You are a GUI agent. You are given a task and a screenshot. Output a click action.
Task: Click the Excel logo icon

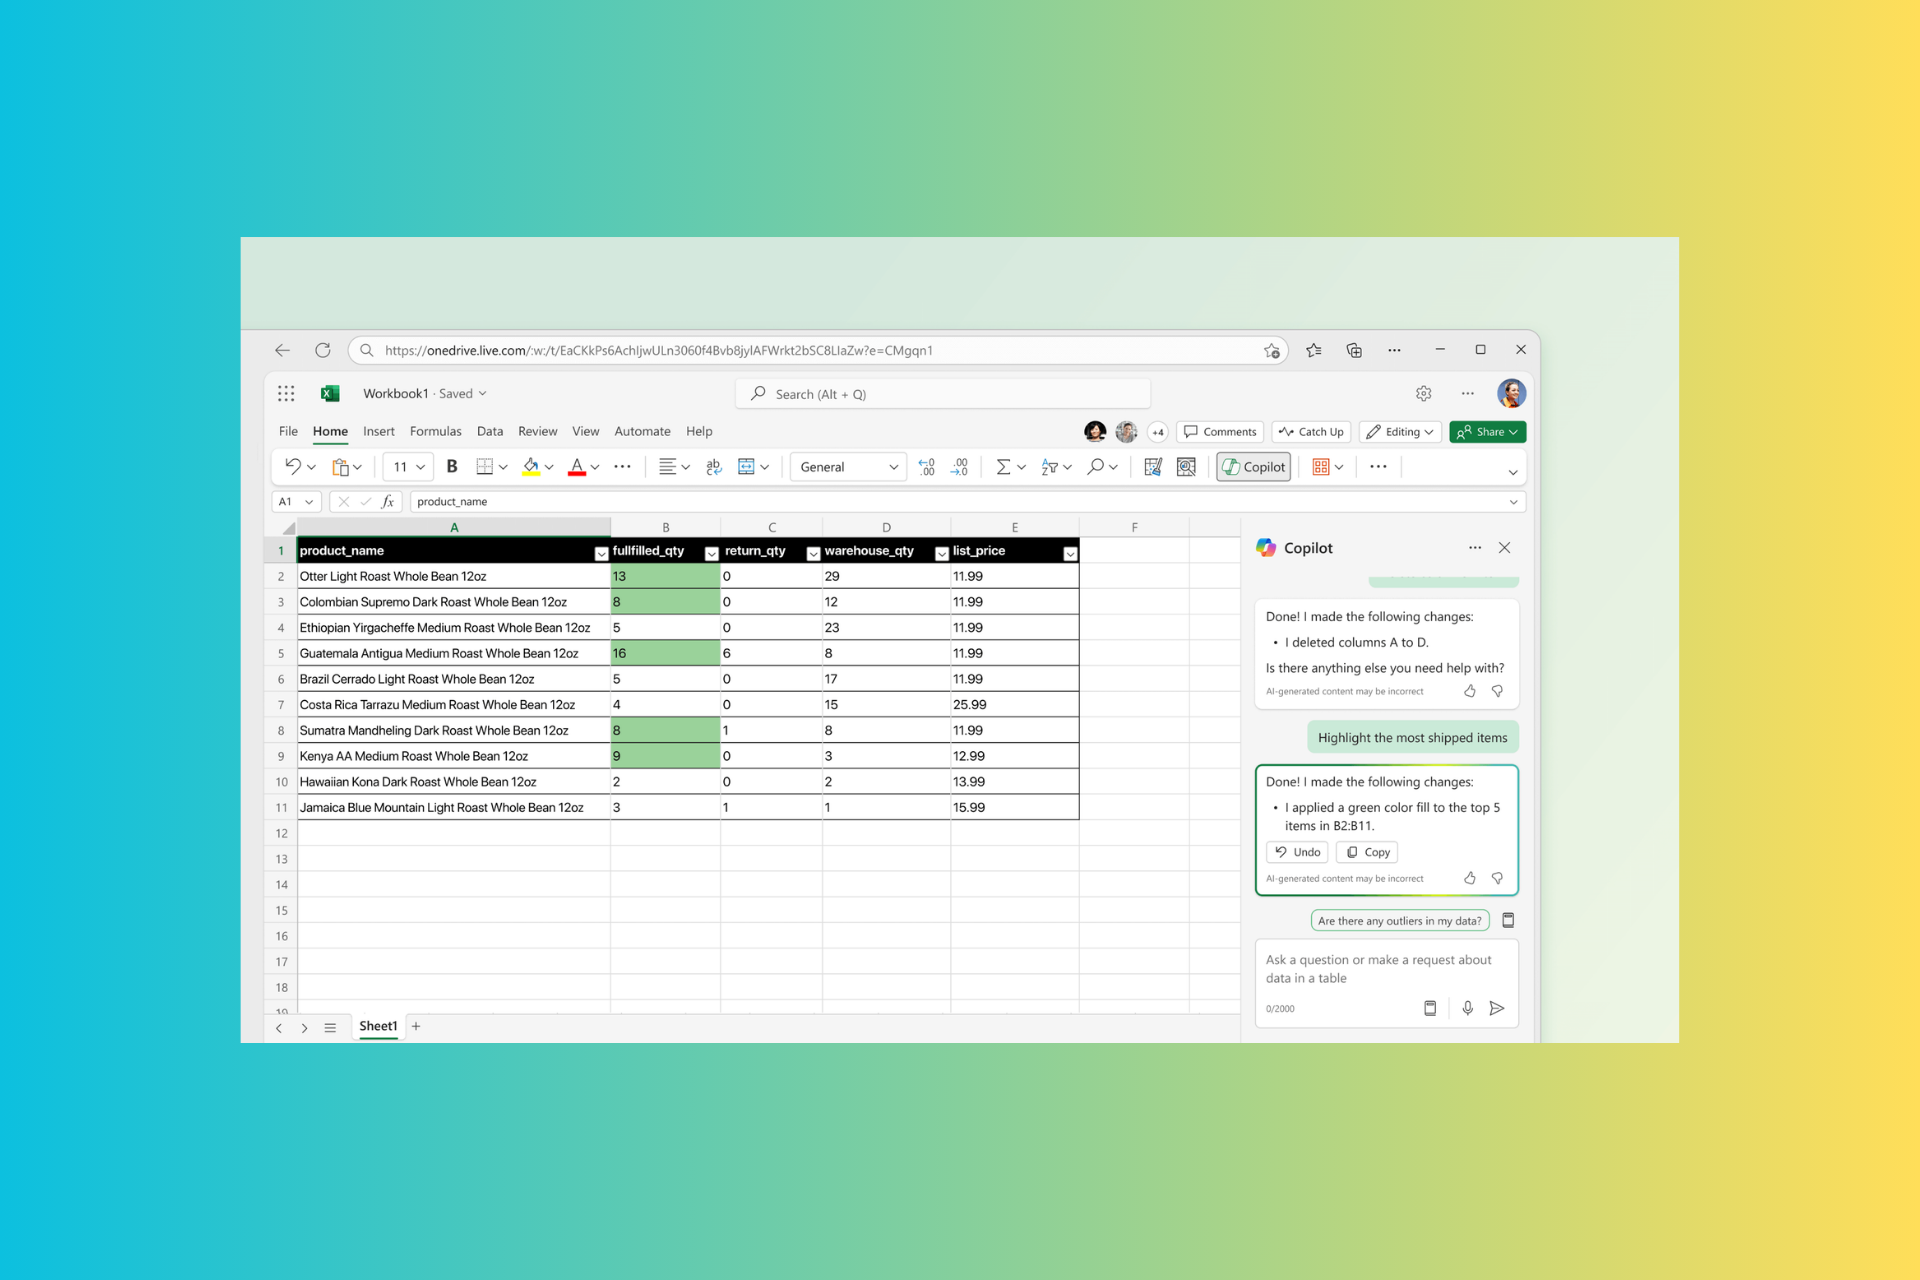tap(330, 393)
